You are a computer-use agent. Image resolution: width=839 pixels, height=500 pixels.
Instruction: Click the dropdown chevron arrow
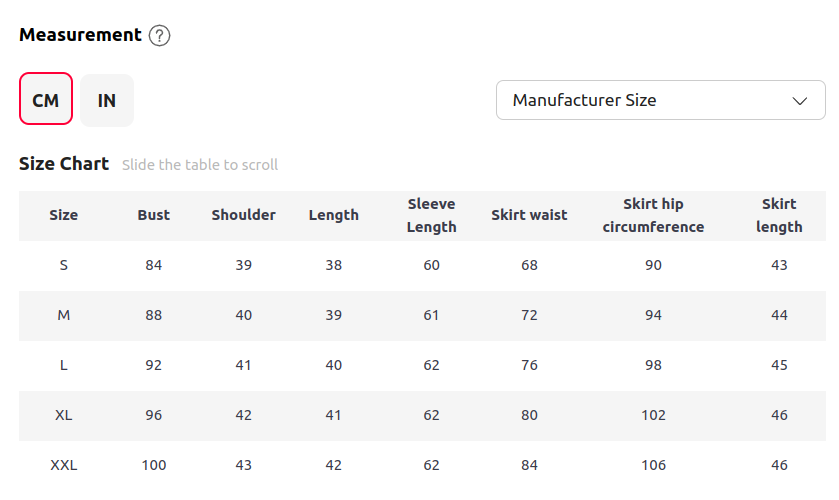pyautogui.click(x=800, y=101)
